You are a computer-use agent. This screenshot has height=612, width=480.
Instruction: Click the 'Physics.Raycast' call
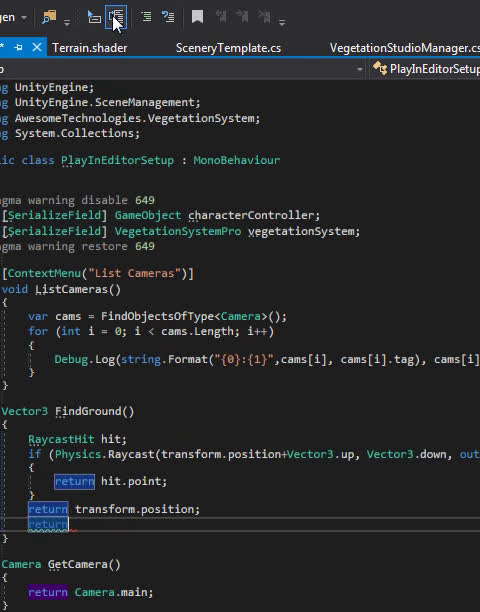pos(105,454)
